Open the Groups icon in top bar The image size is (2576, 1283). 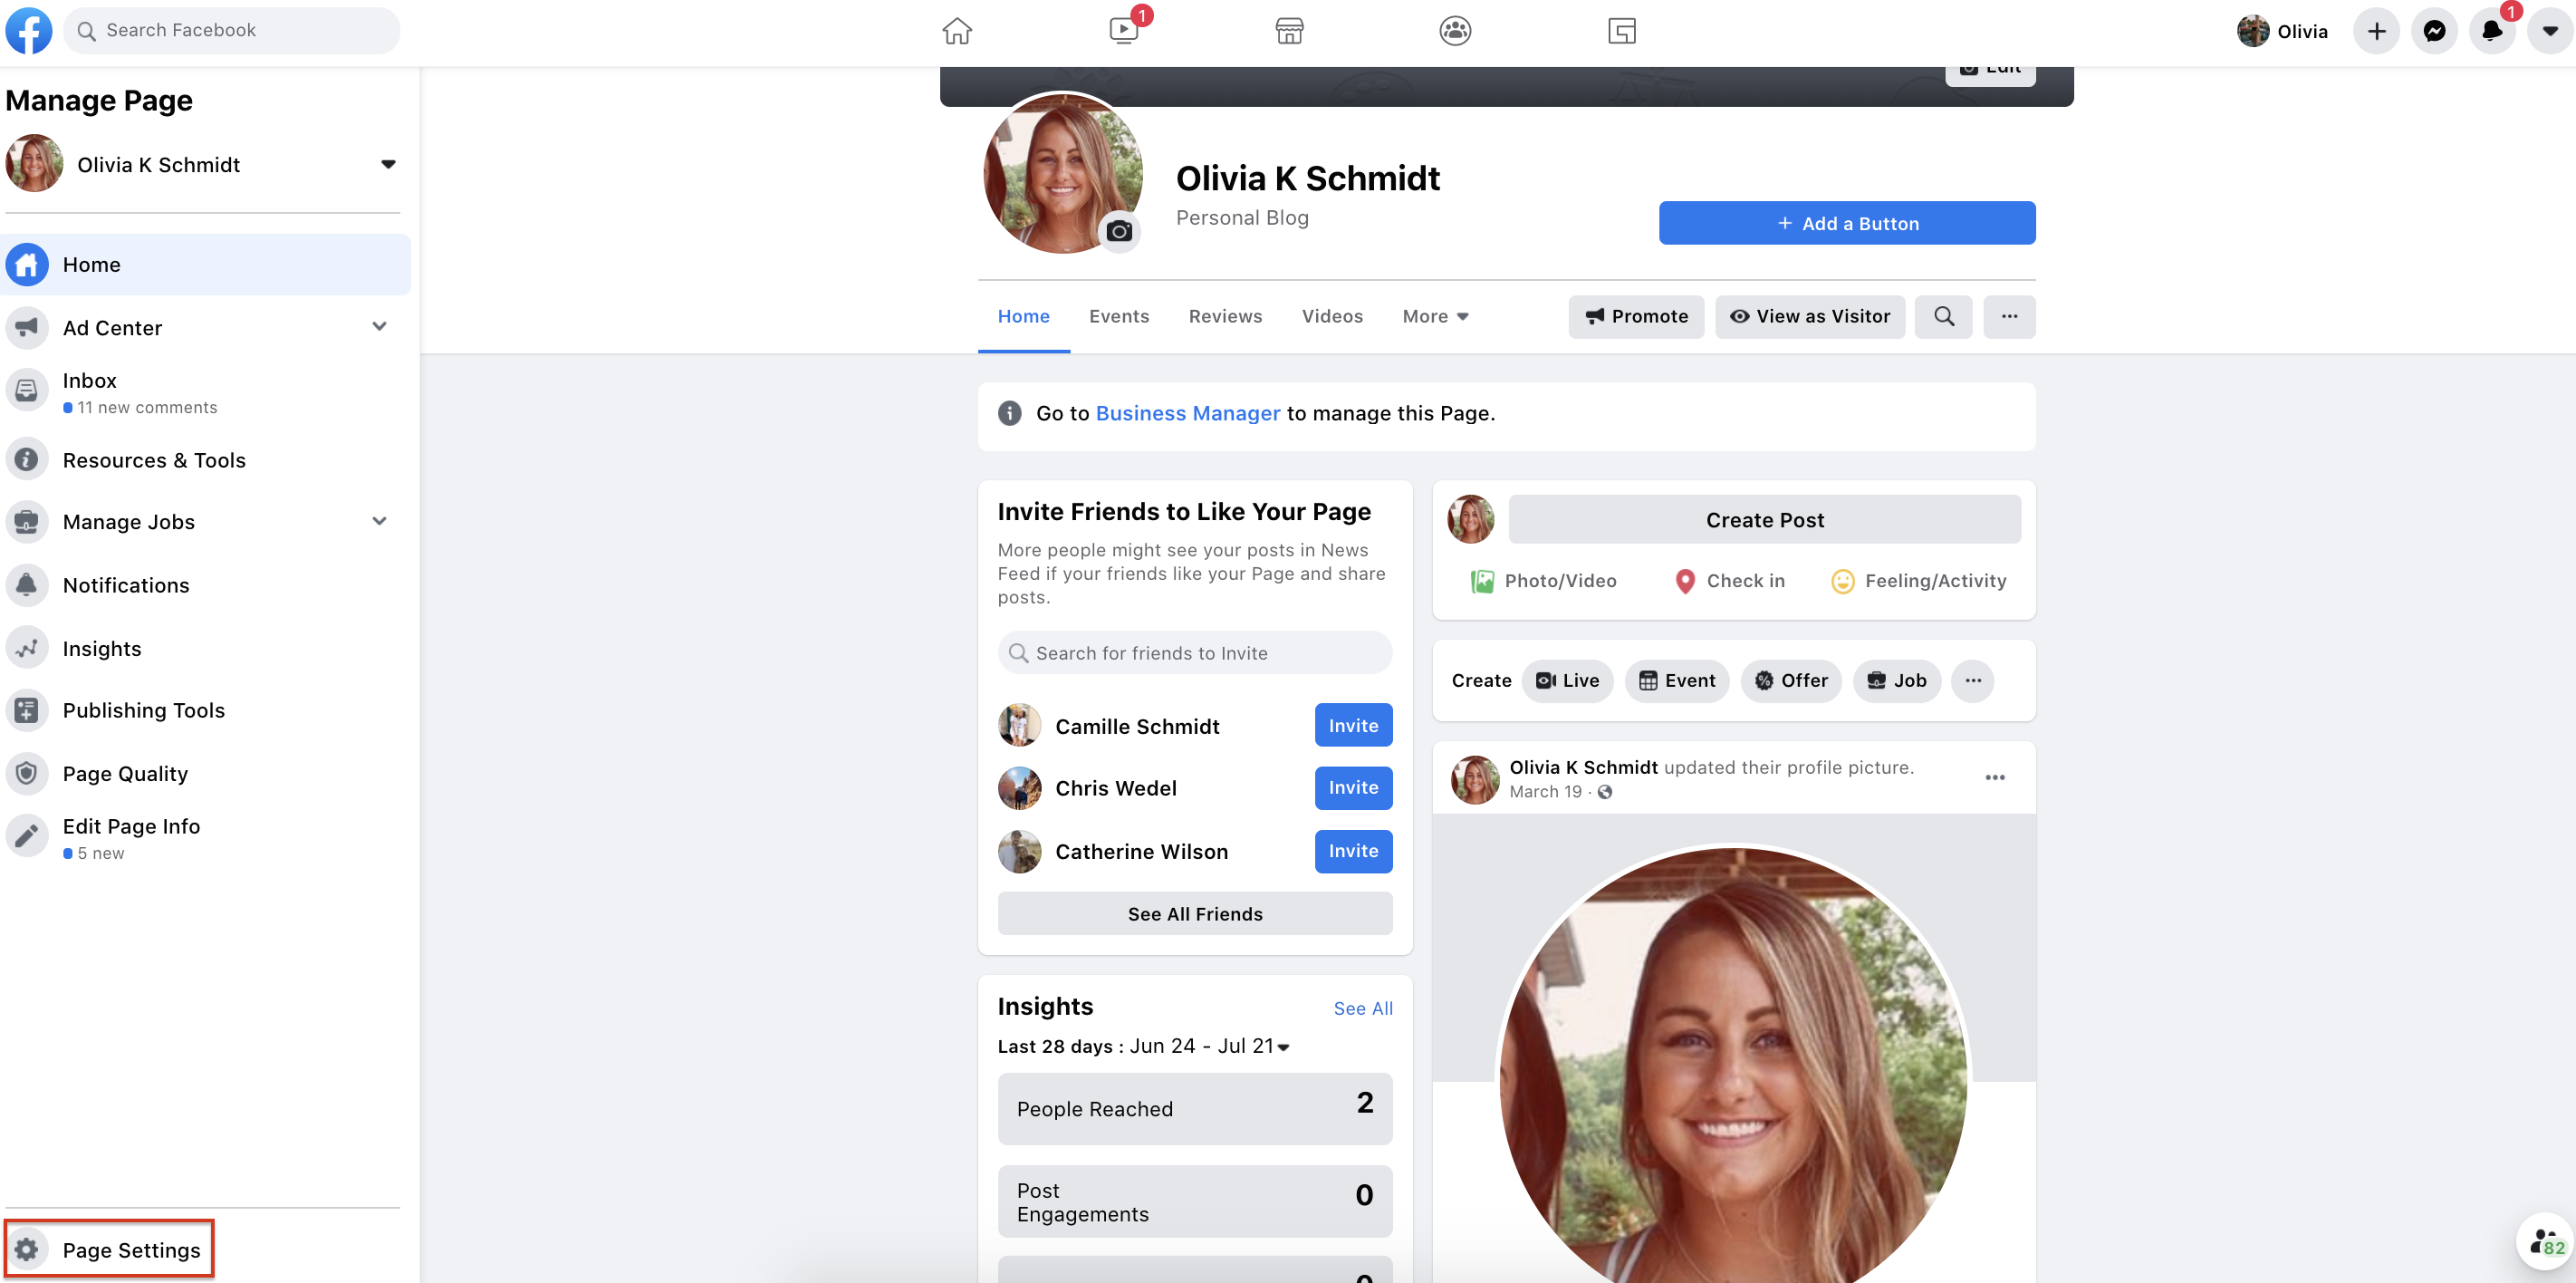coord(1455,31)
